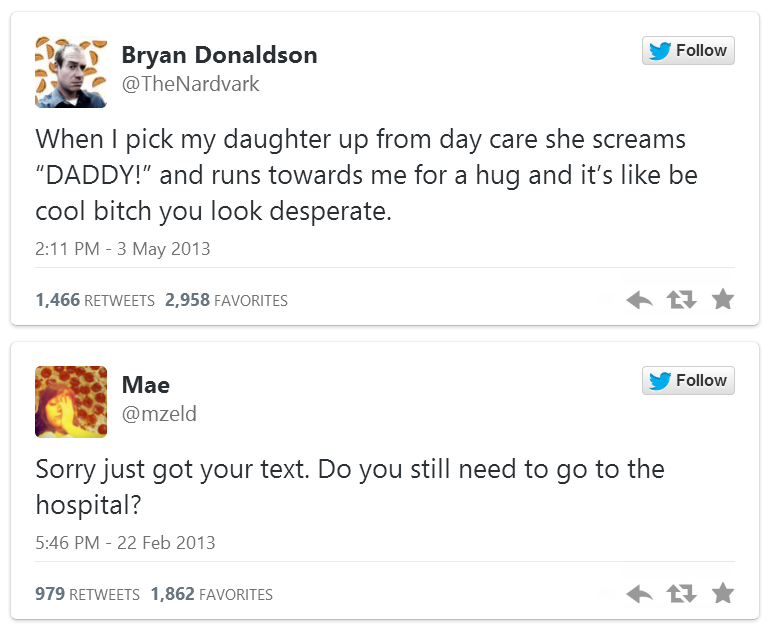
Task: Open the 3 May 2013 timestamp
Action: tap(123, 249)
